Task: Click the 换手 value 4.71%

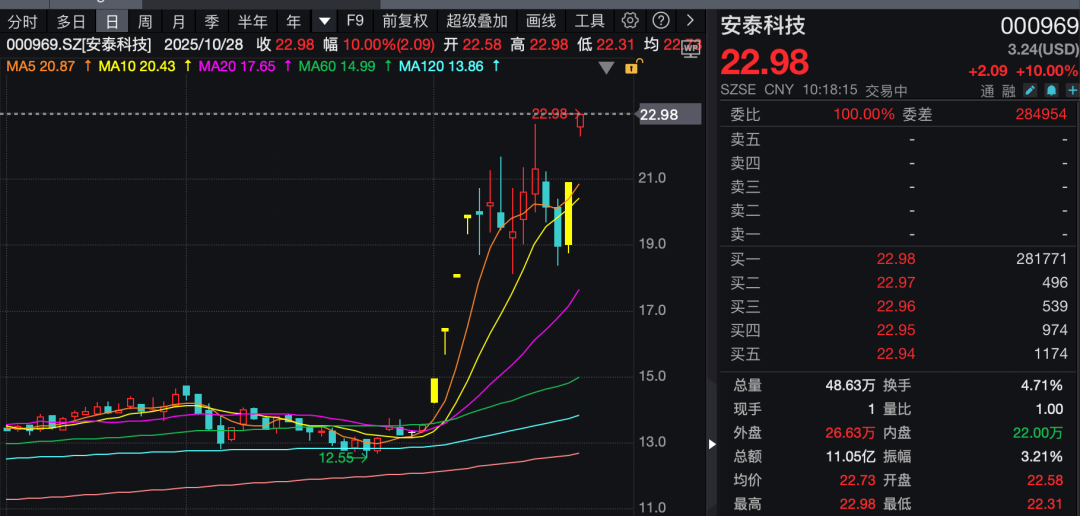Action: 1041,385
